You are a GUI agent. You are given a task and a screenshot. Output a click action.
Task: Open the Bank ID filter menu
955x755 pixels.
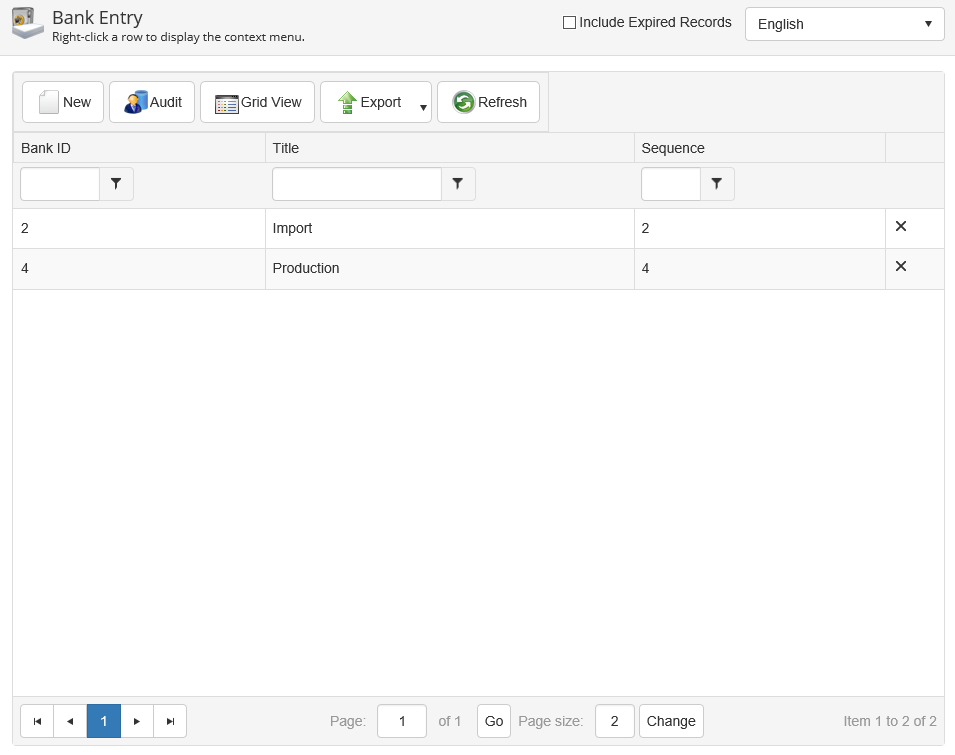pyautogui.click(x=116, y=184)
